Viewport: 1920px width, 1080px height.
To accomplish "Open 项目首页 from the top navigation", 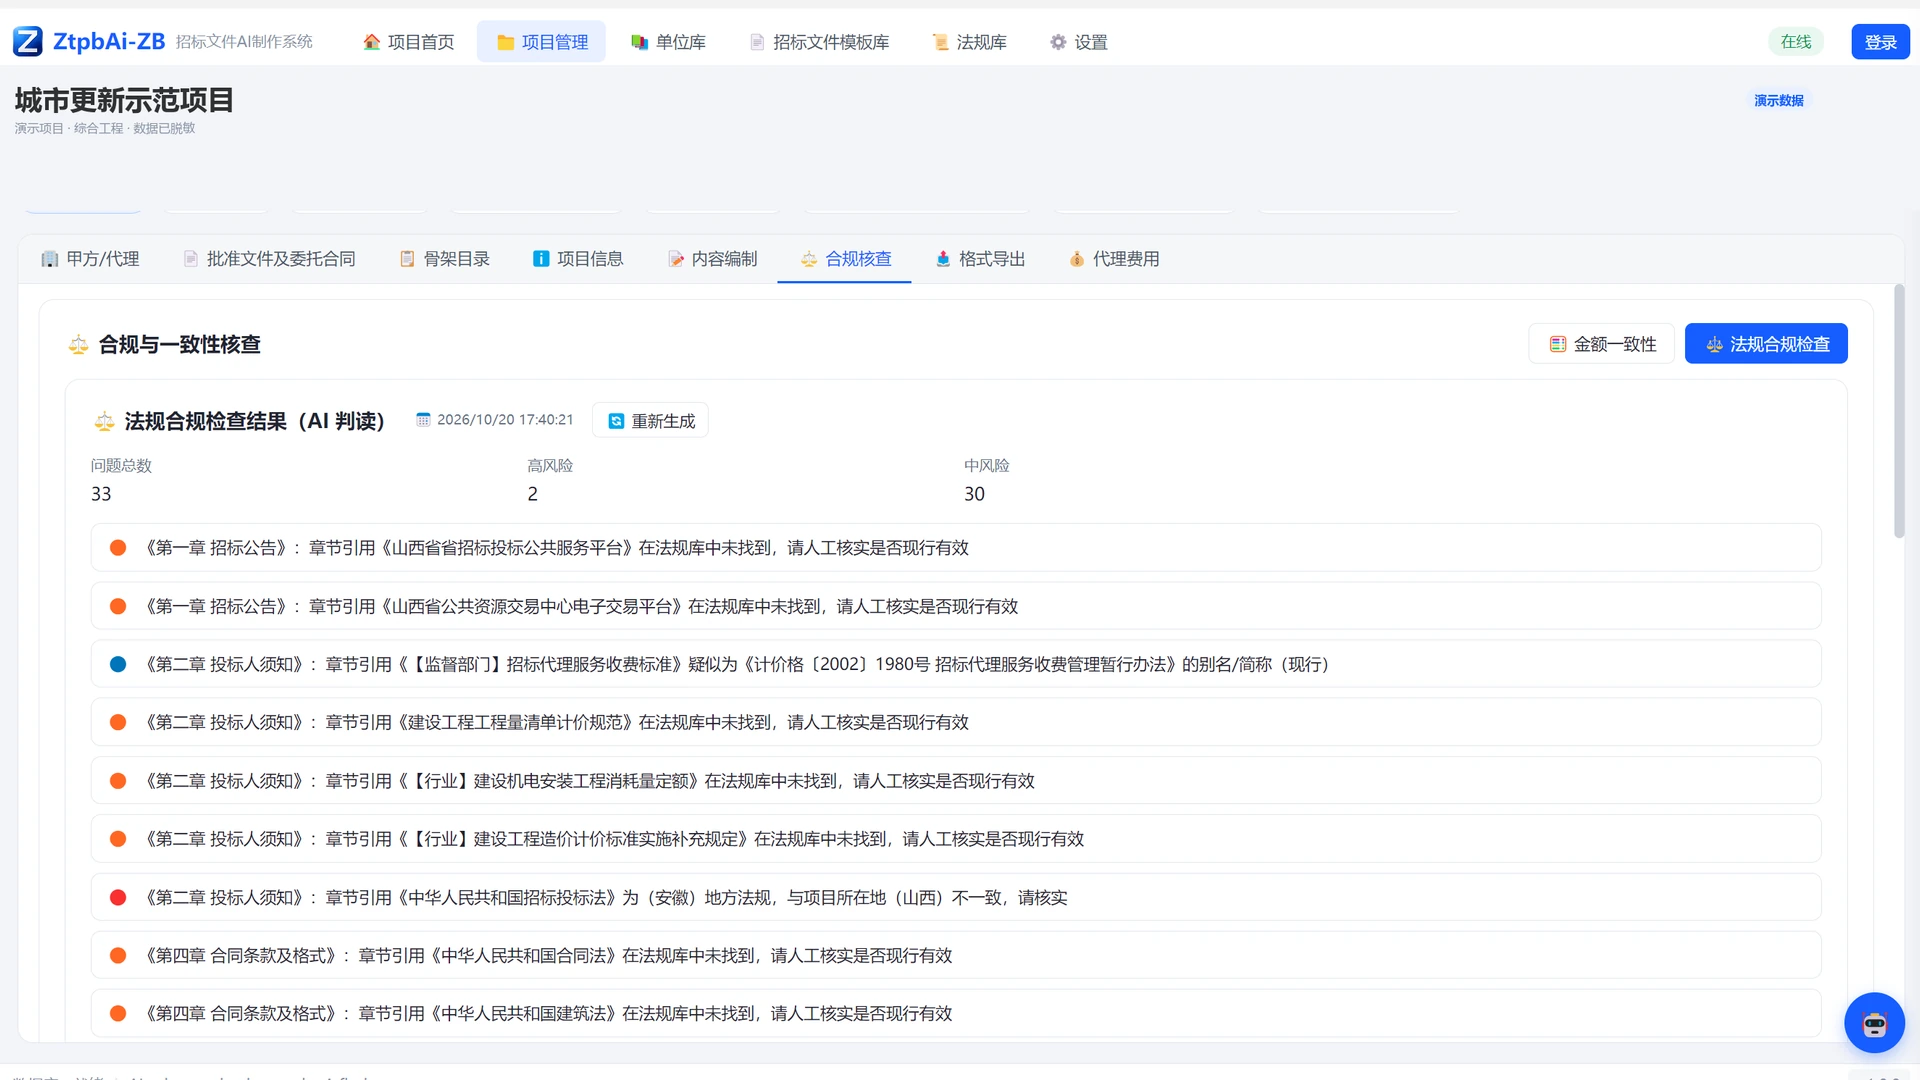I will click(x=408, y=42).
